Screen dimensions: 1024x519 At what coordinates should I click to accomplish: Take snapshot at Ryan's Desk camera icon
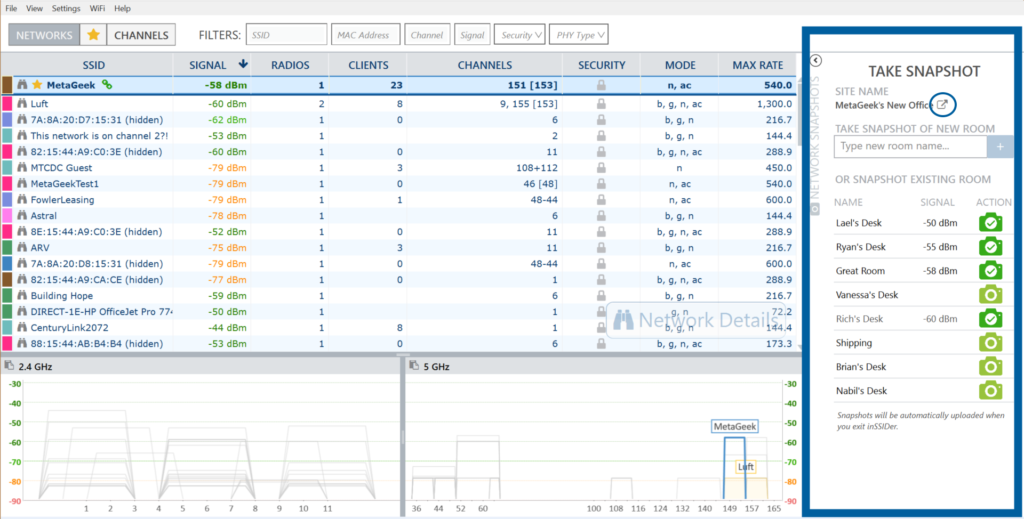(991, 247)
